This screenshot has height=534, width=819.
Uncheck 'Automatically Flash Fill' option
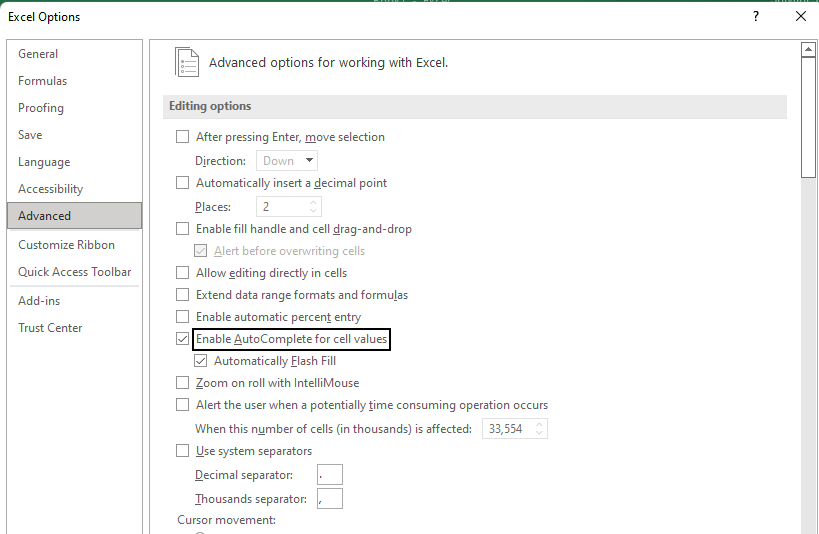tap(200, 361)
